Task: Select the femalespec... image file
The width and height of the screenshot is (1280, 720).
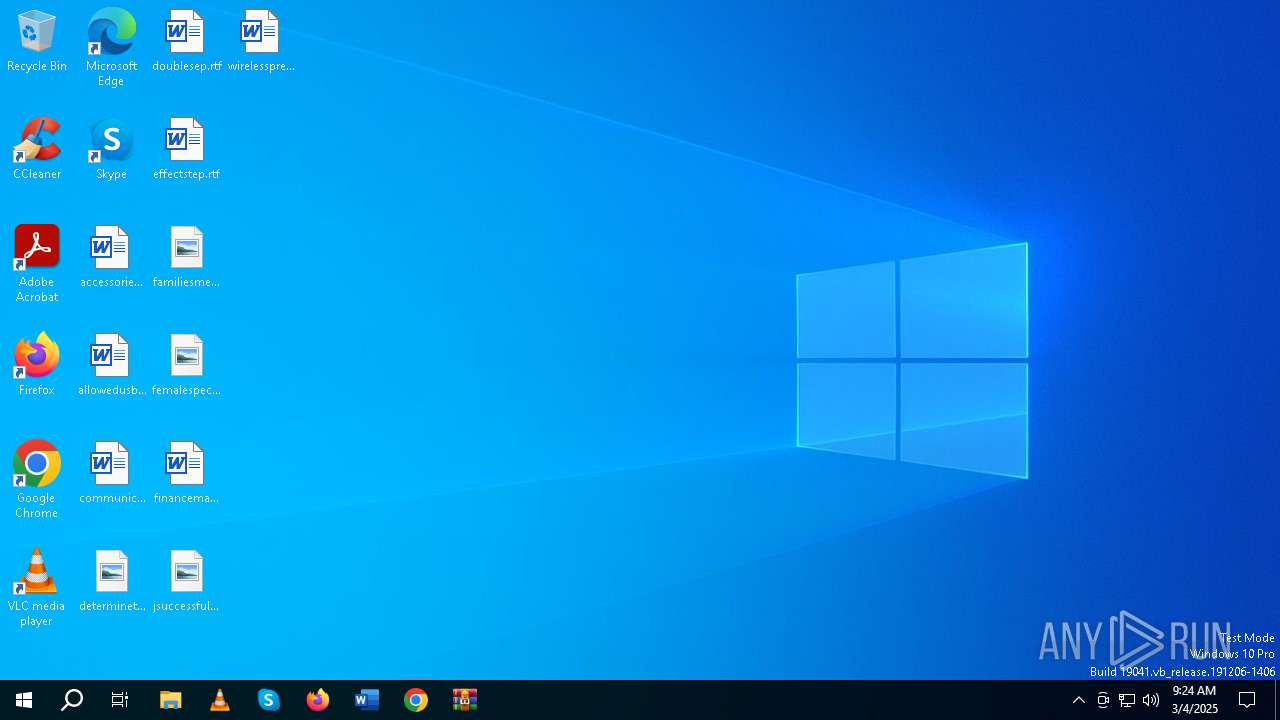Action: pyautogui.click(x=186, y=365)
